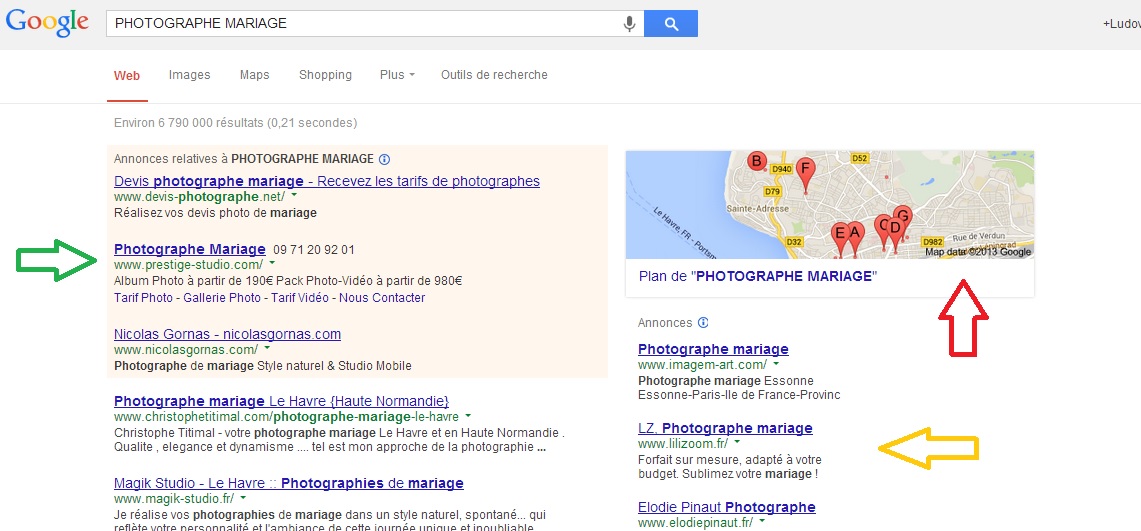Click the Tarif Photo sitelink
Image resolution: width=1141 pixels, height=531 pixels.
(143, 298)
